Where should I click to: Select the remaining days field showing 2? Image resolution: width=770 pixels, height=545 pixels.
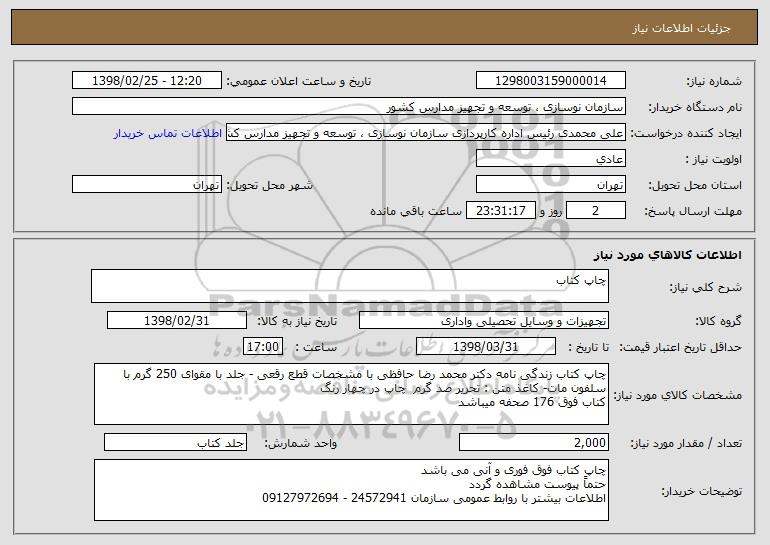tap(596, 211)
